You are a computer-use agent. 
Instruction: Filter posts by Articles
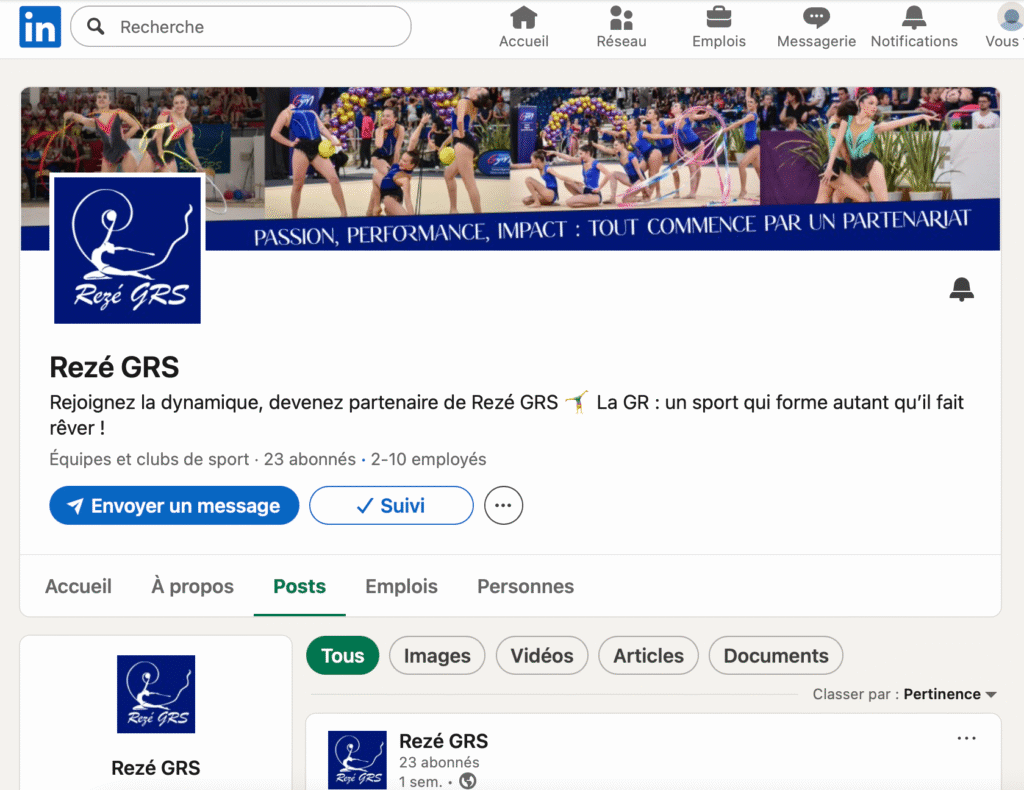click(x=648, y=656)
